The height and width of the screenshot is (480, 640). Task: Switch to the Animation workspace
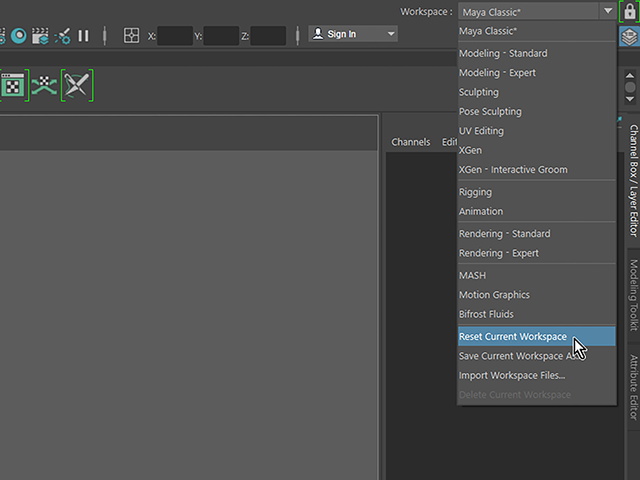[537, 211]
